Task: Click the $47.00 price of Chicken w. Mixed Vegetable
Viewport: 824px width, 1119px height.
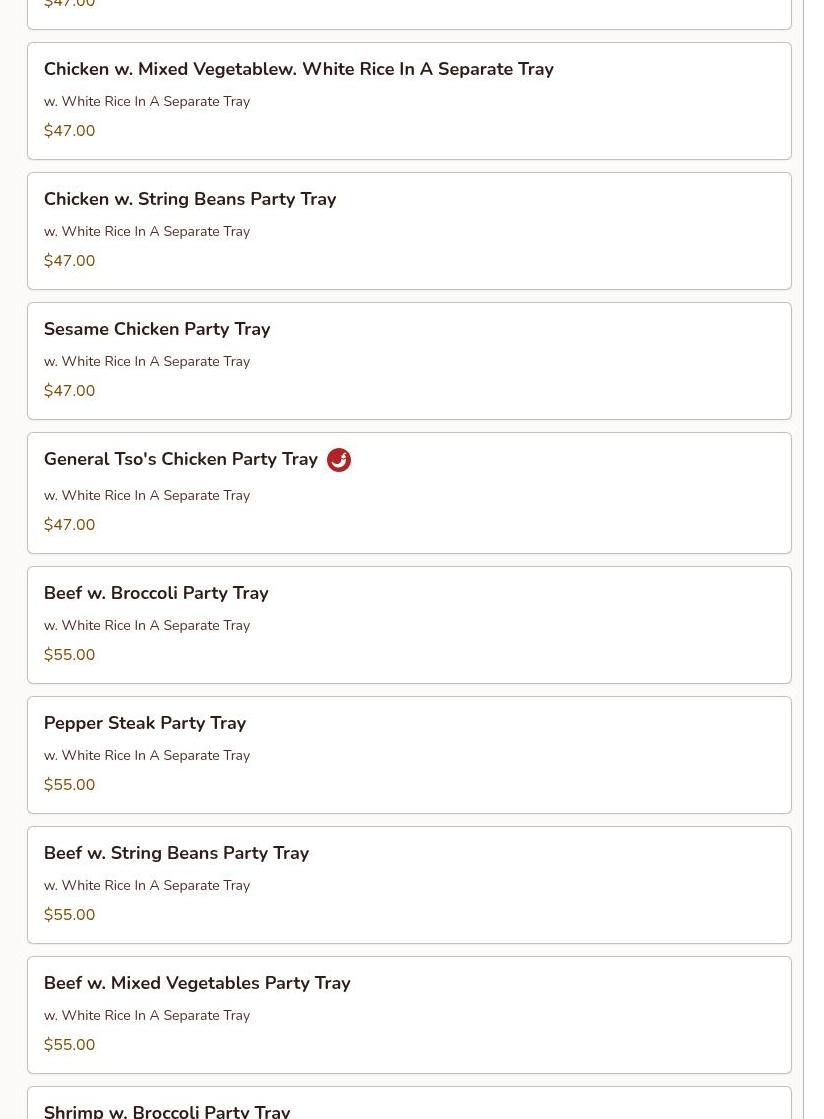Action: point(70,131)
